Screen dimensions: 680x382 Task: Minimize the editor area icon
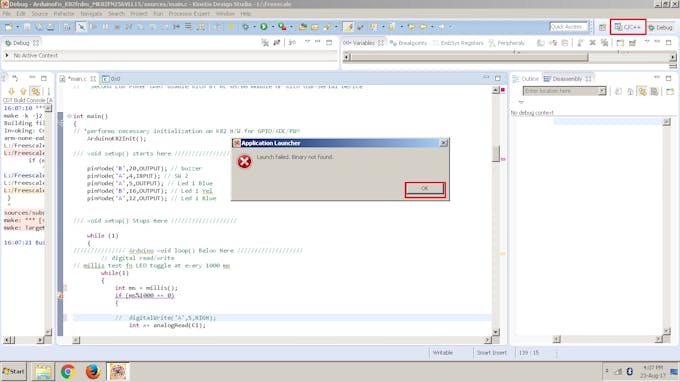486,78
